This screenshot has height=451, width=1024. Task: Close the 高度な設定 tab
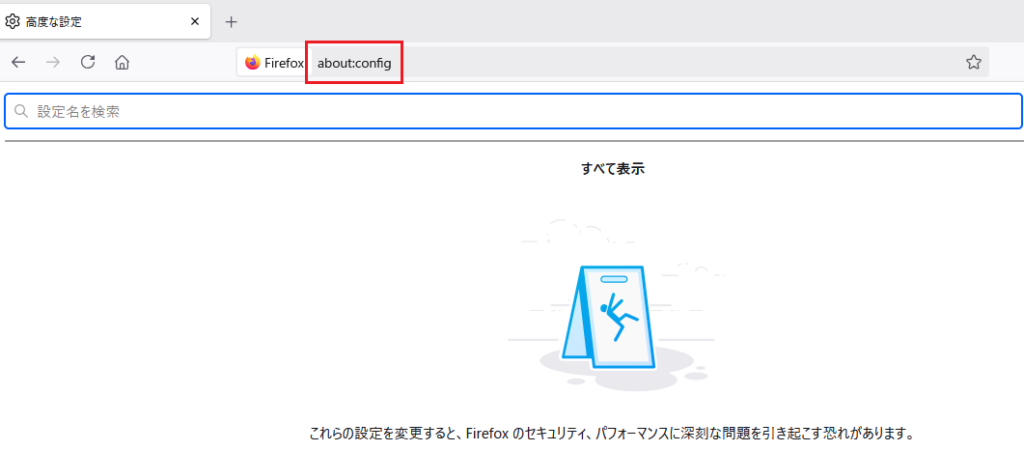(x=195, y=22)
